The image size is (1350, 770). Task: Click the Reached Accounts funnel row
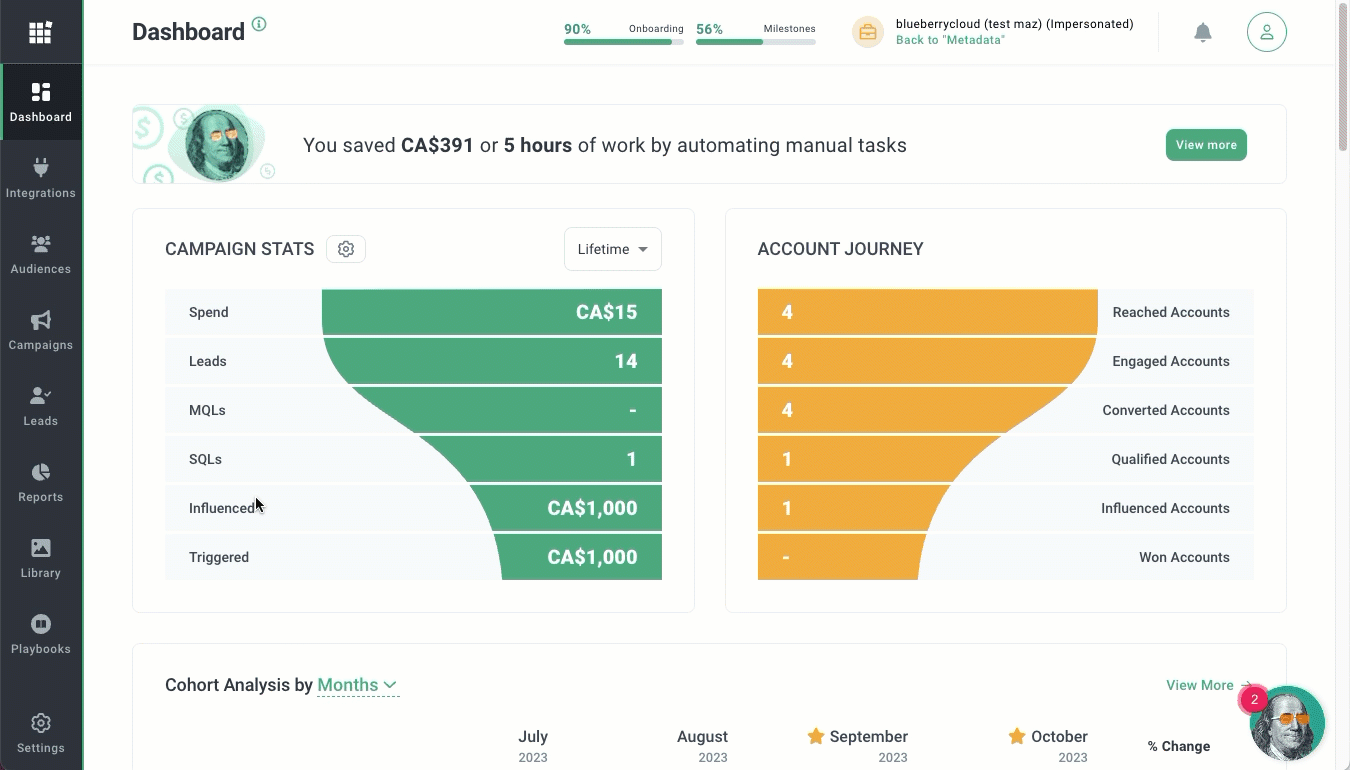1005,312
